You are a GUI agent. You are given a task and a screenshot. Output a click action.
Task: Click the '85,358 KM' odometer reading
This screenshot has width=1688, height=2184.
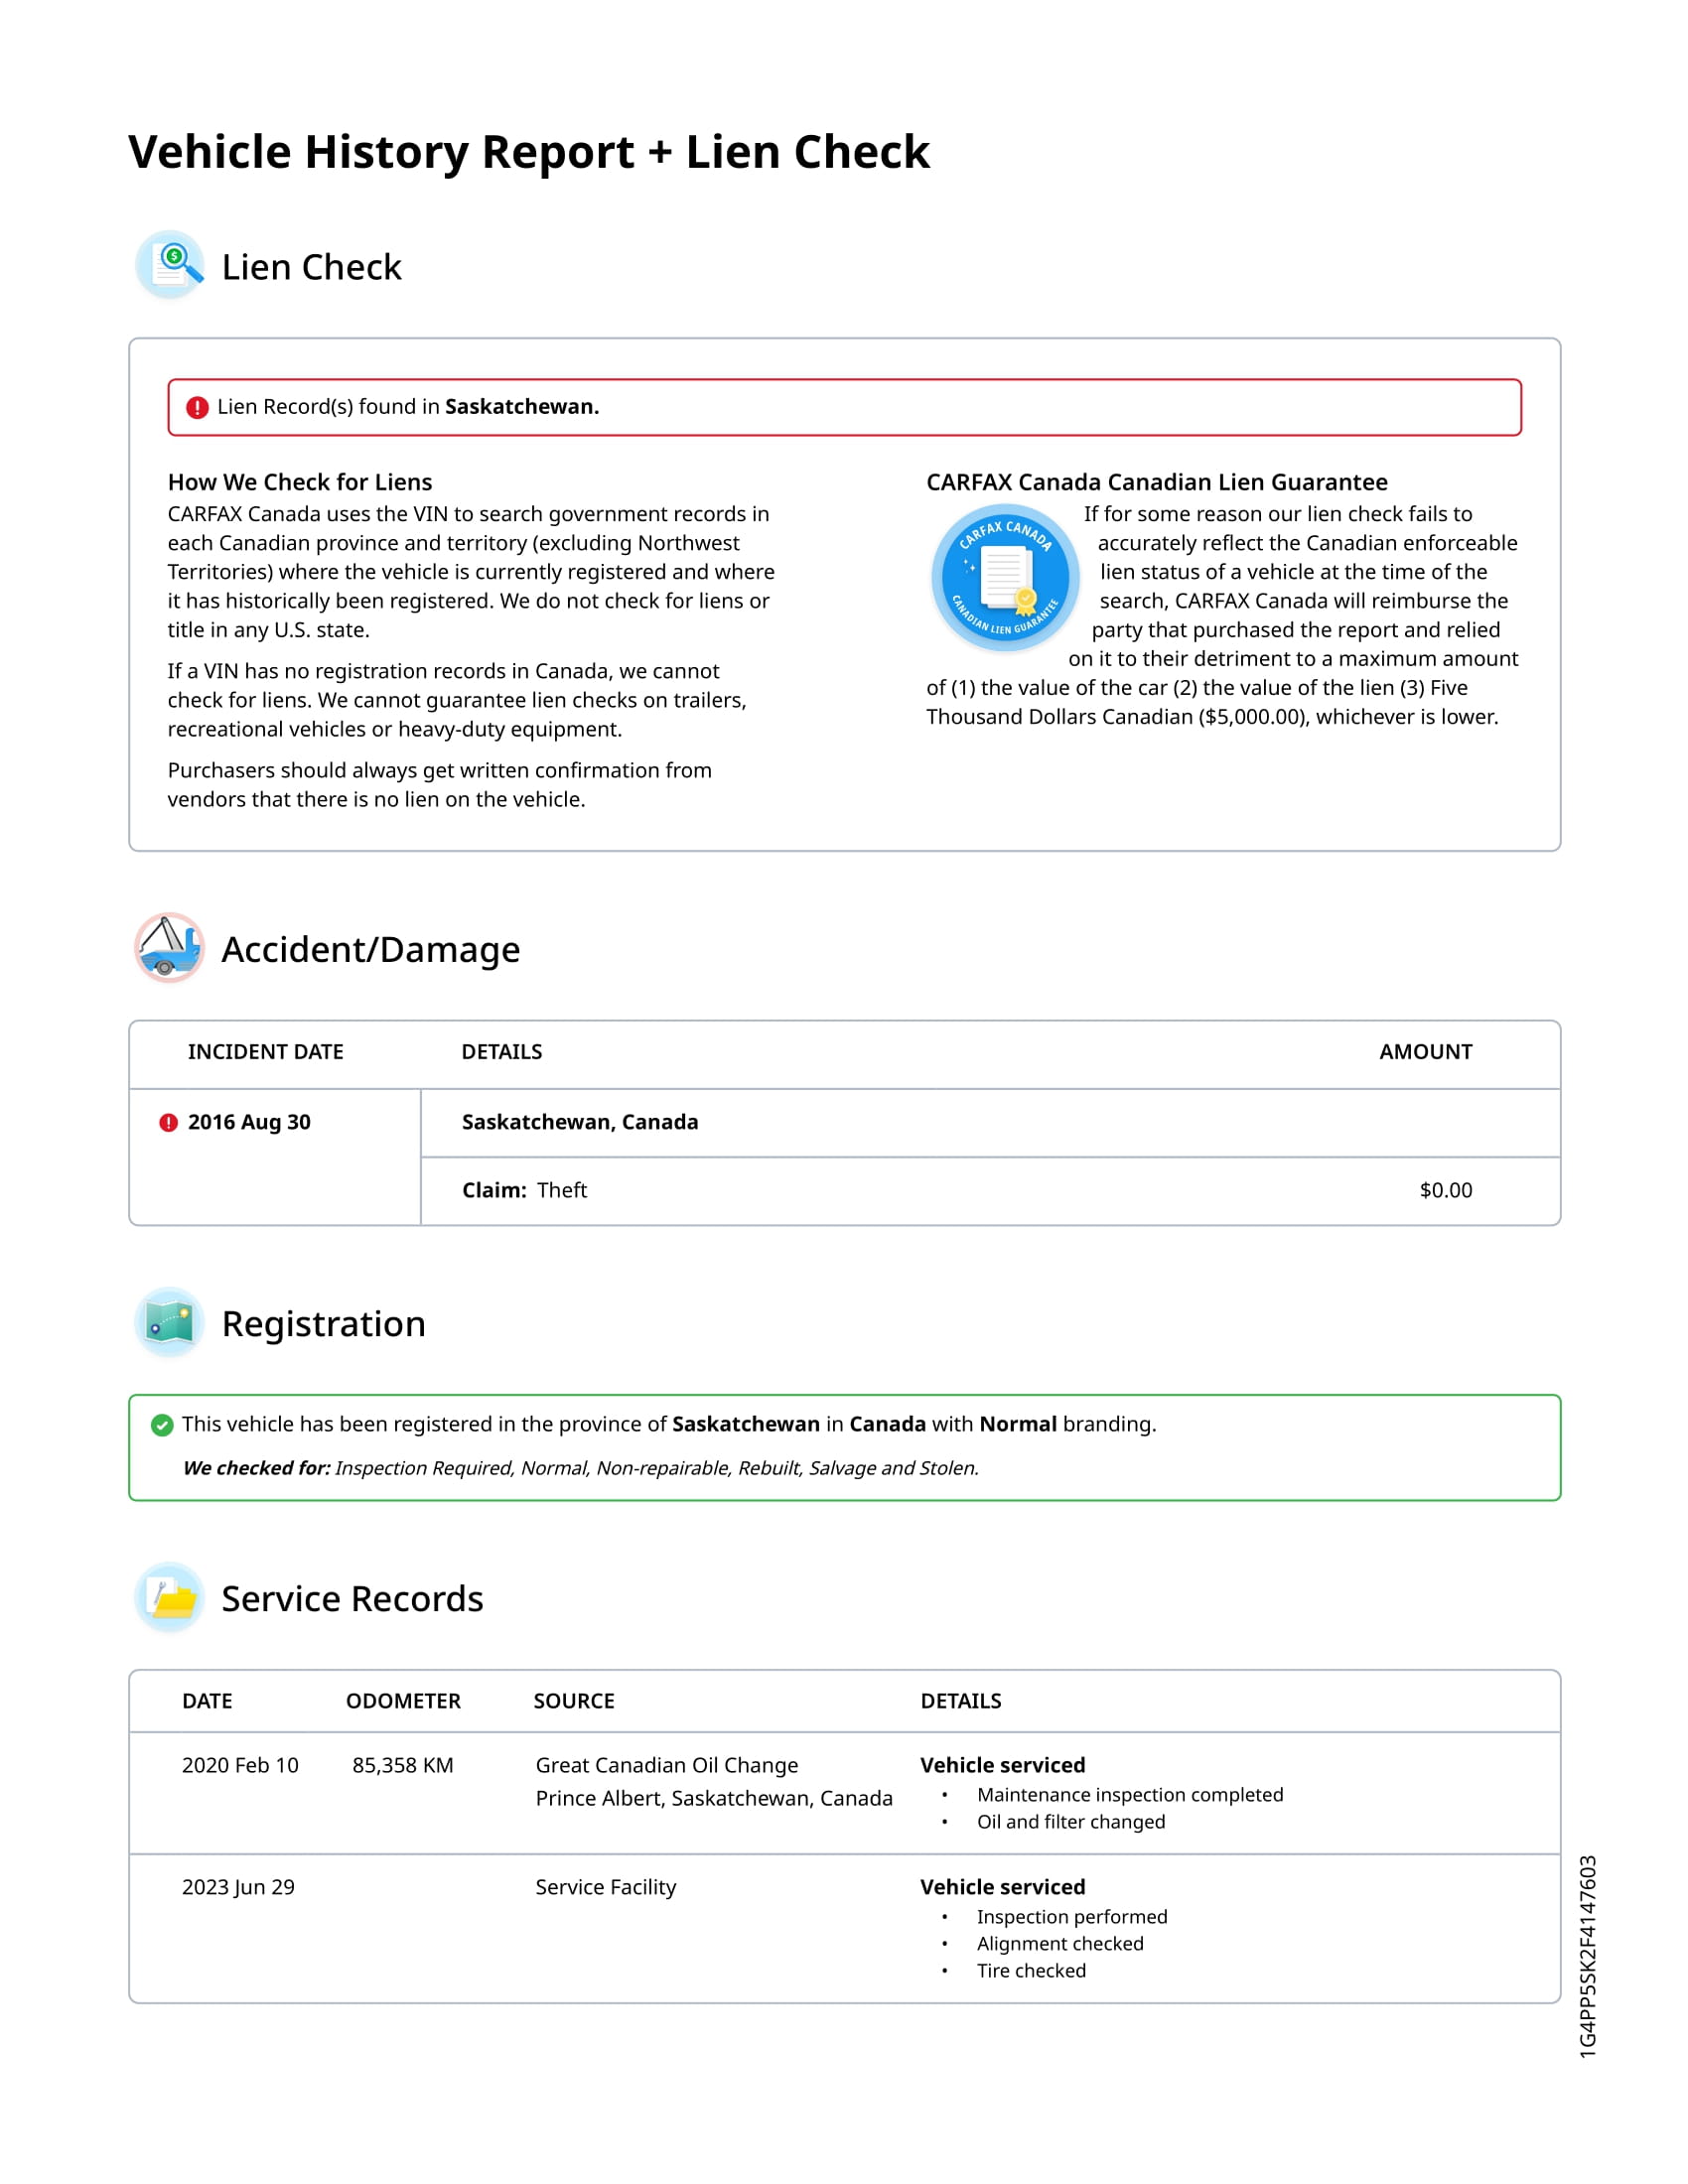(x=402, y=1765)
